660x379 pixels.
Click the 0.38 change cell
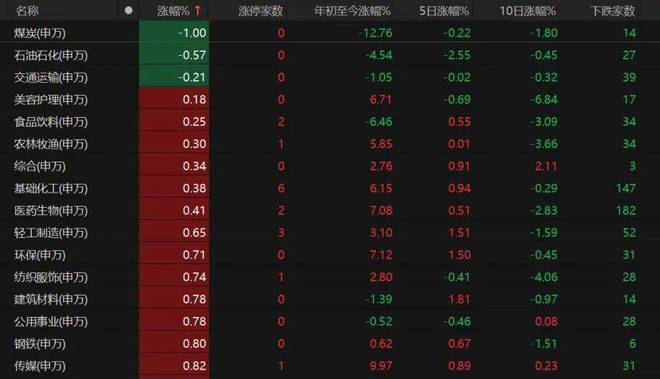tap(174, 188)
